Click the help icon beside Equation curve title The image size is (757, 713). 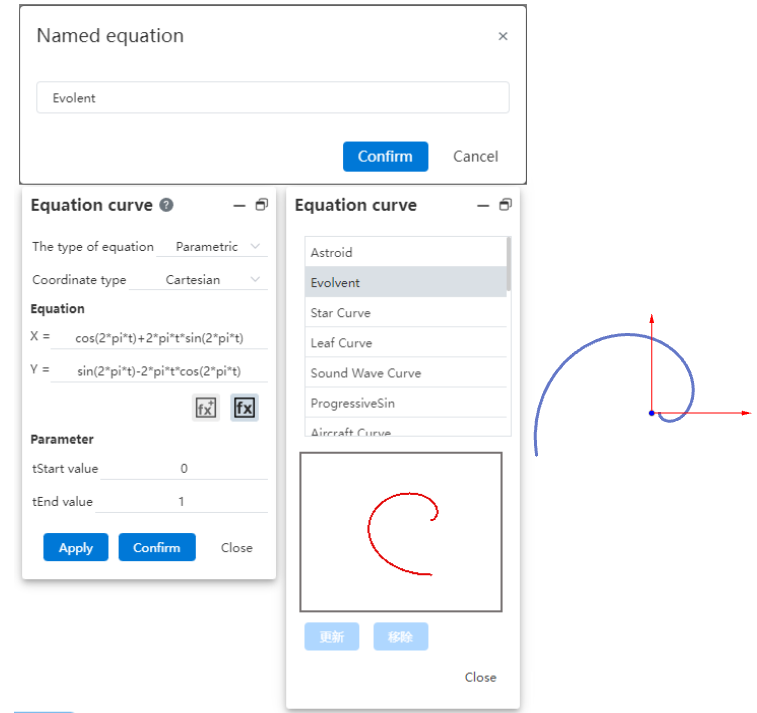(166, 205)
